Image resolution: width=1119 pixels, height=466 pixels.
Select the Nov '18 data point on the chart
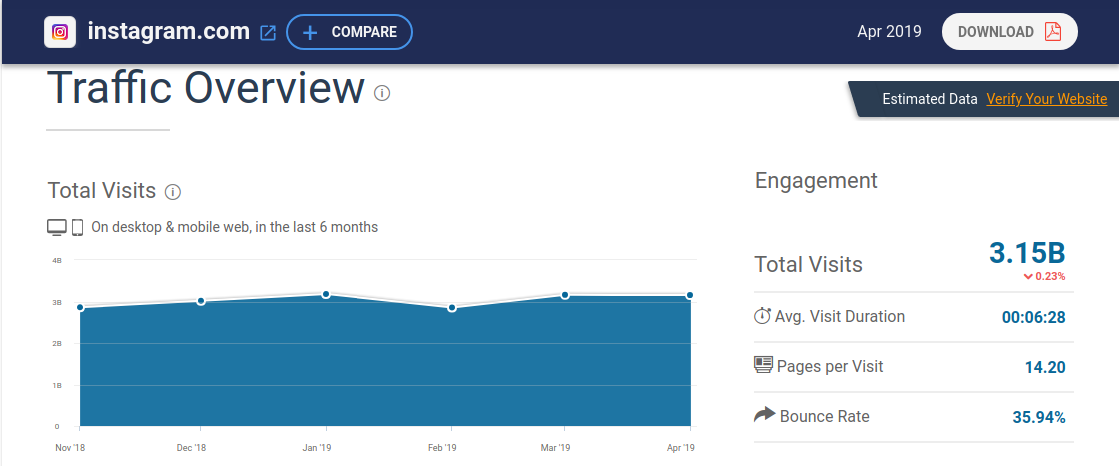[x=80, y=308]
